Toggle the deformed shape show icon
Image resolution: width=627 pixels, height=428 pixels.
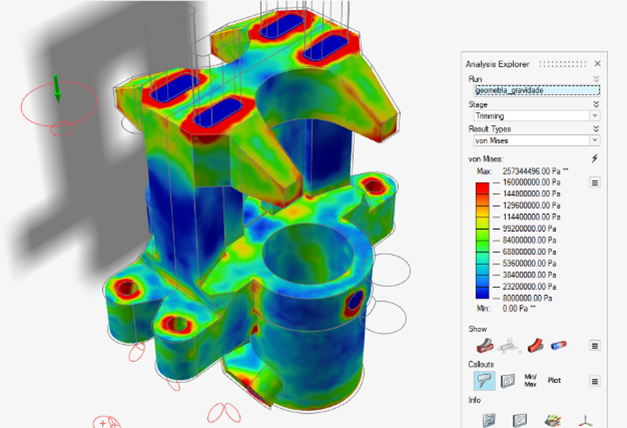[x=535, y=345]
